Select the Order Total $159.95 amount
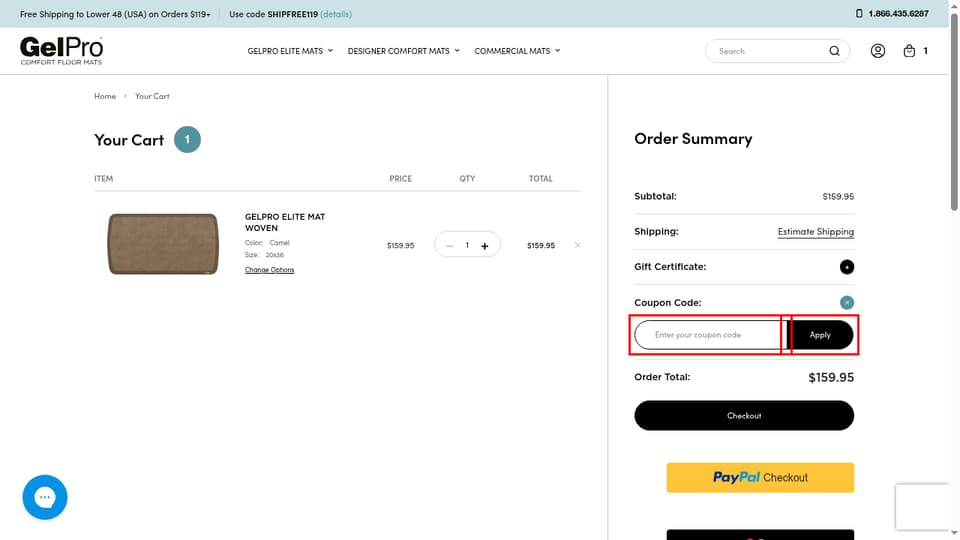This screenshot has width=960, height=540. click(x=831, y=377)
